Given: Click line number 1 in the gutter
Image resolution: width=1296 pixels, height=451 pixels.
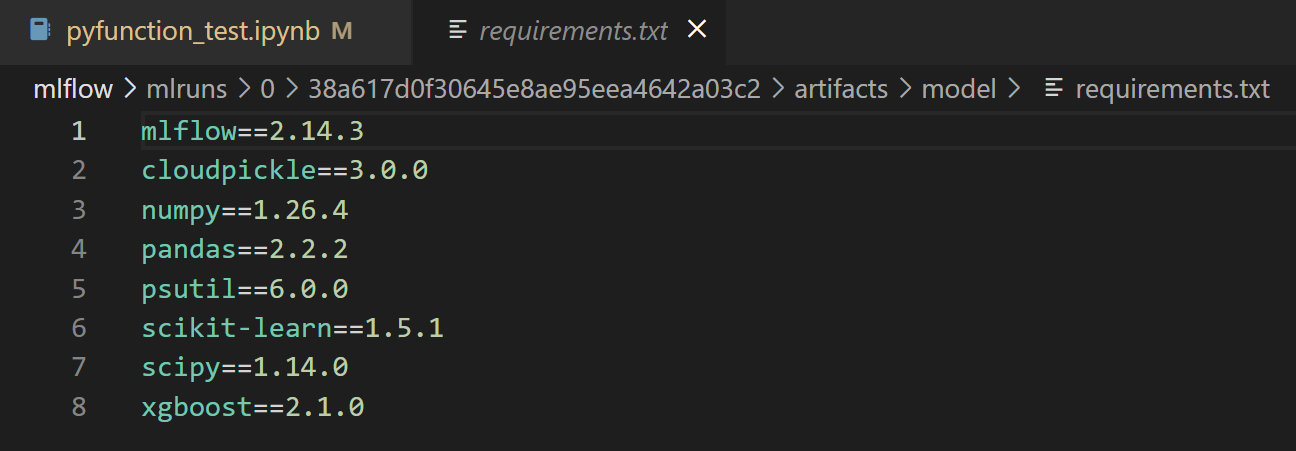Looking at the screenshot, I should pyautogui.click(x=78, y=131).
